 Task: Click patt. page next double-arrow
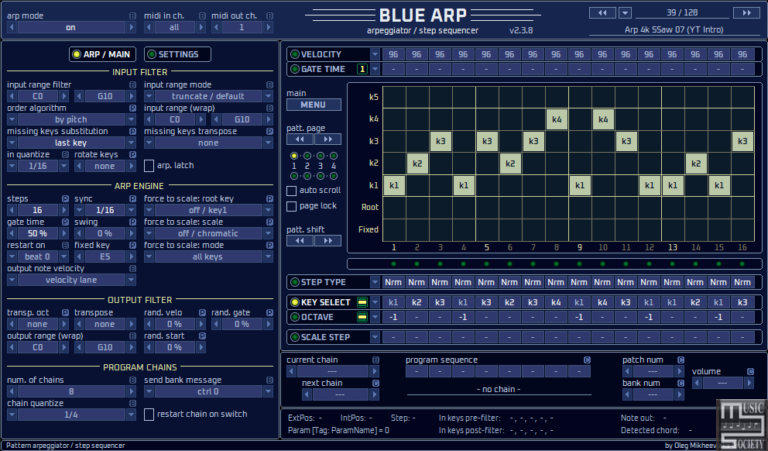coord(328,140)
